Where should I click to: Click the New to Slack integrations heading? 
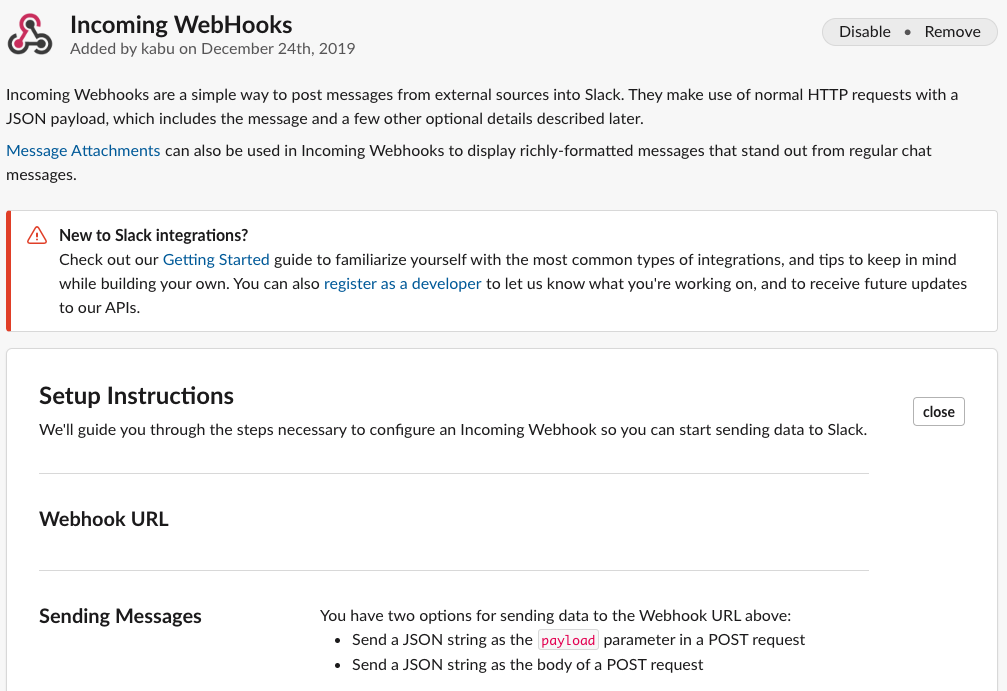[x=153, y=236]
